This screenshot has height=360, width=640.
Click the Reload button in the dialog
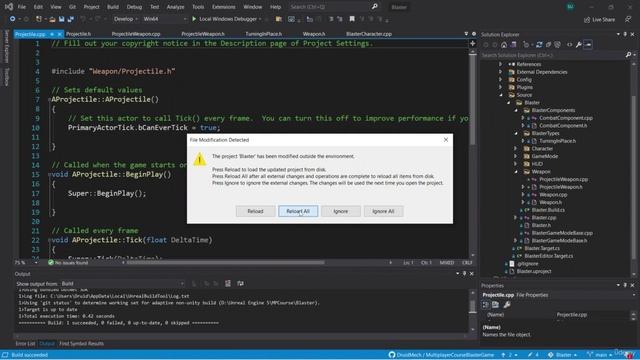click(x=255, y=211)
